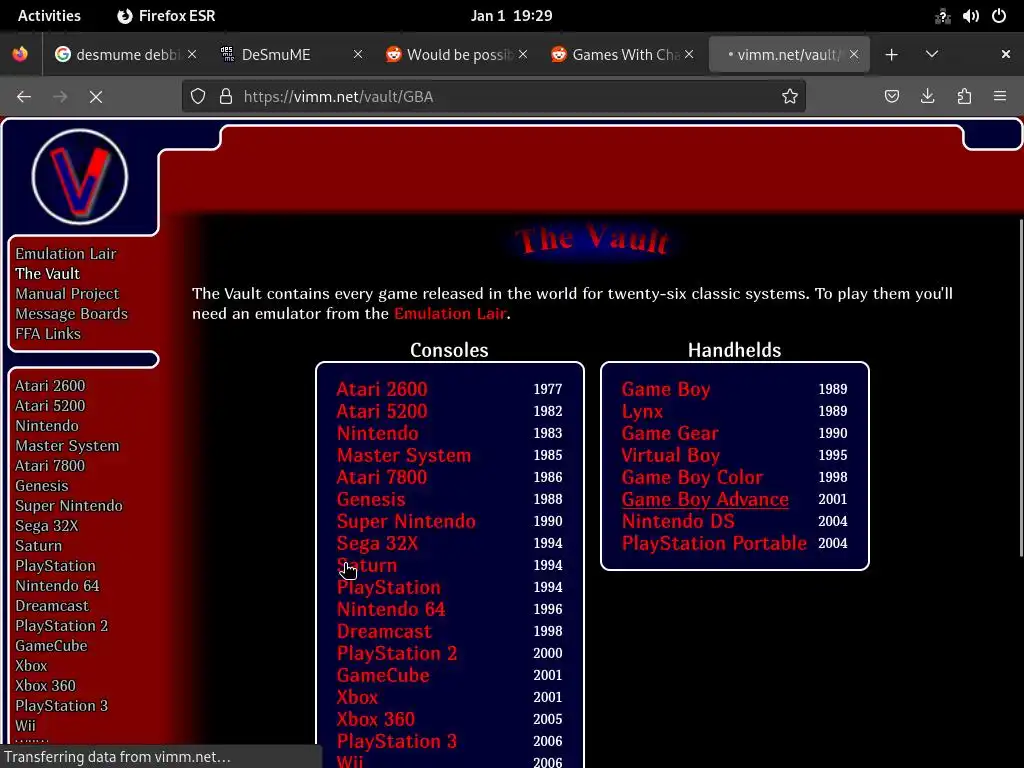
Task: Close the 'Games With Cha' tab
Action: click(689, 55)
